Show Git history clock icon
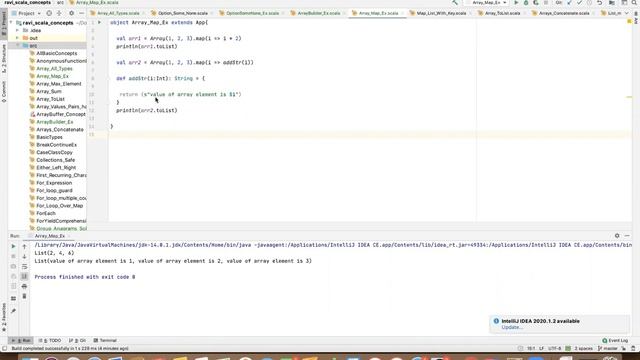 589,2
